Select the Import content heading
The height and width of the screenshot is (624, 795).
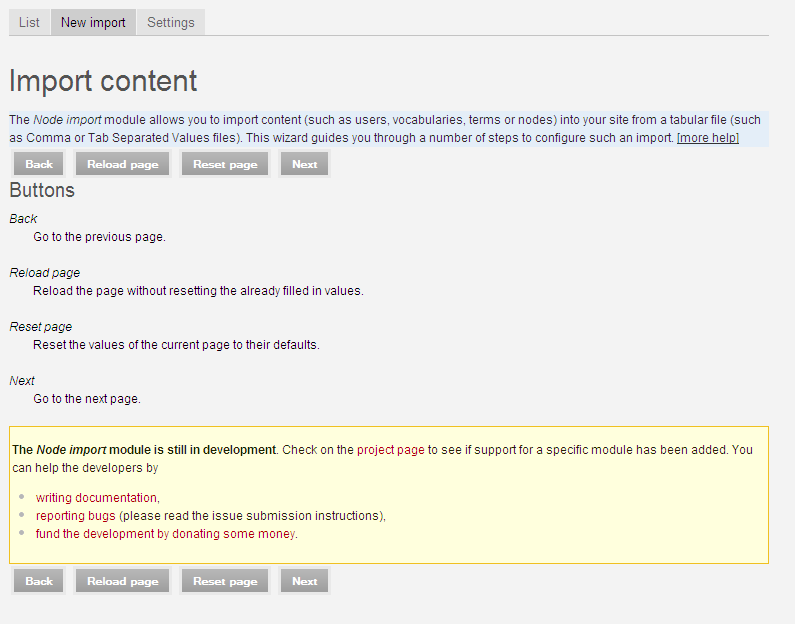[103, 81]
